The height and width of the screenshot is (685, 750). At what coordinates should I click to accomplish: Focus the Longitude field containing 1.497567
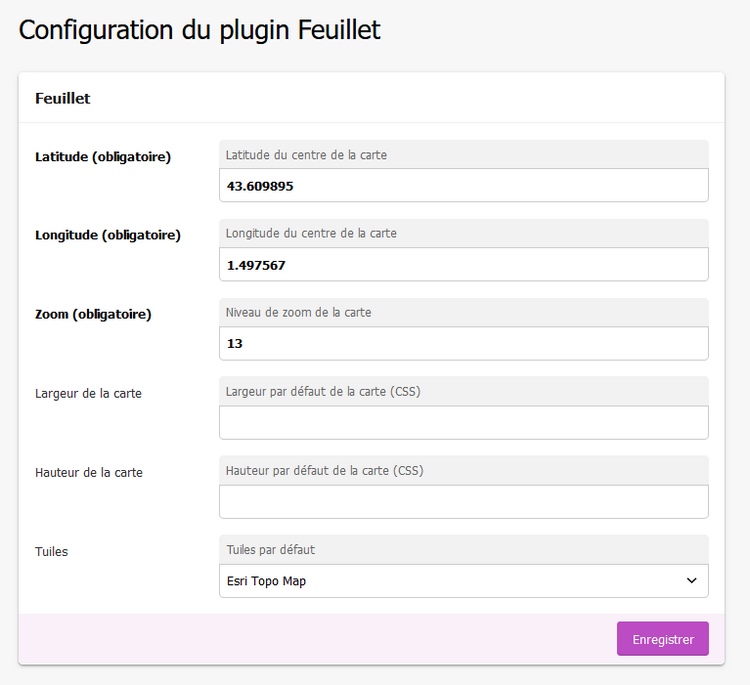coord(463,265)
